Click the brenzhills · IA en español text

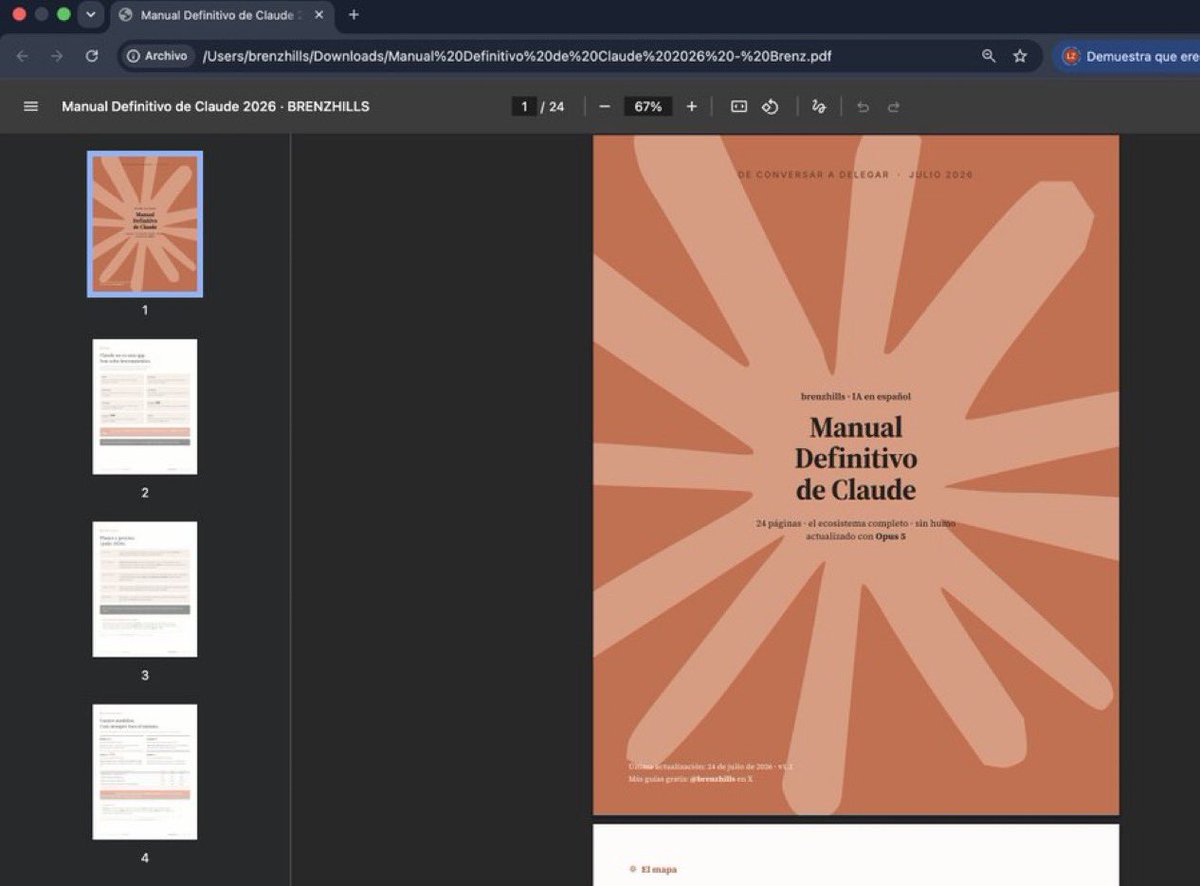pos(856,396)
